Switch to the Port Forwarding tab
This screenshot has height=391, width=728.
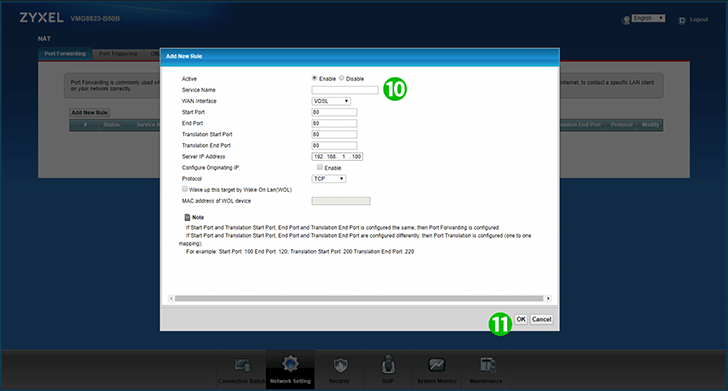pos(65,54)
